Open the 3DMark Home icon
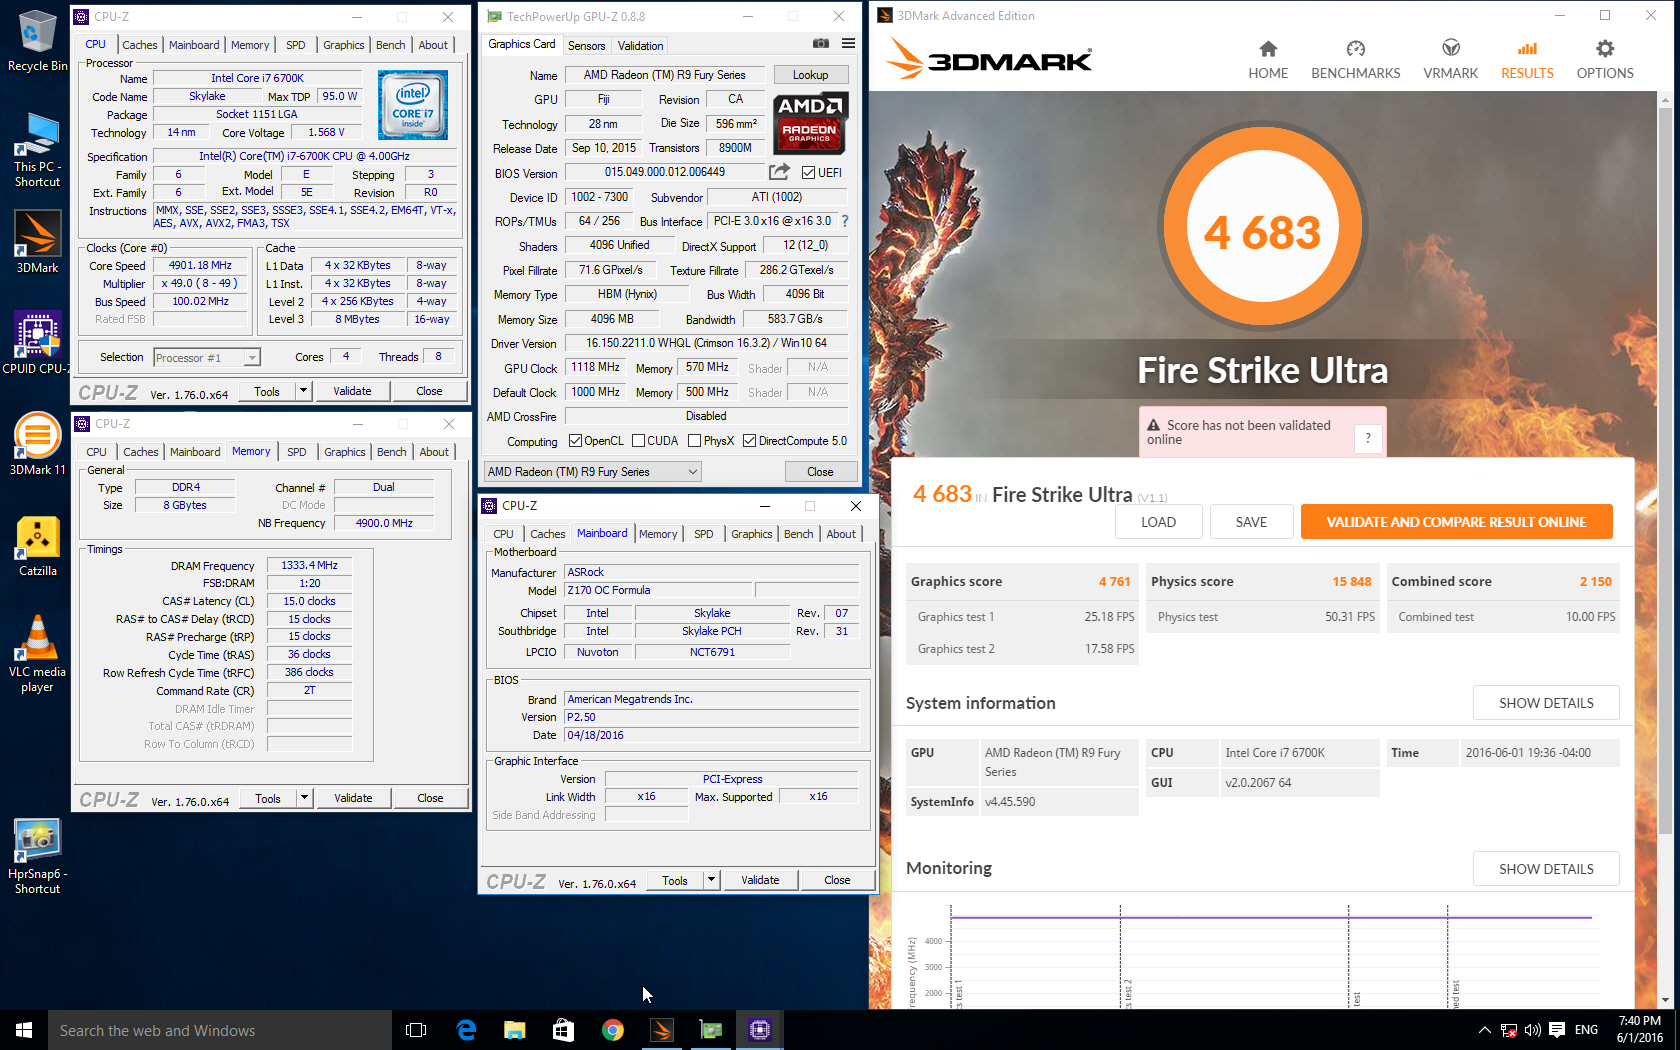This screenshot has height=1050, width=1680. tap(1267, 50)
